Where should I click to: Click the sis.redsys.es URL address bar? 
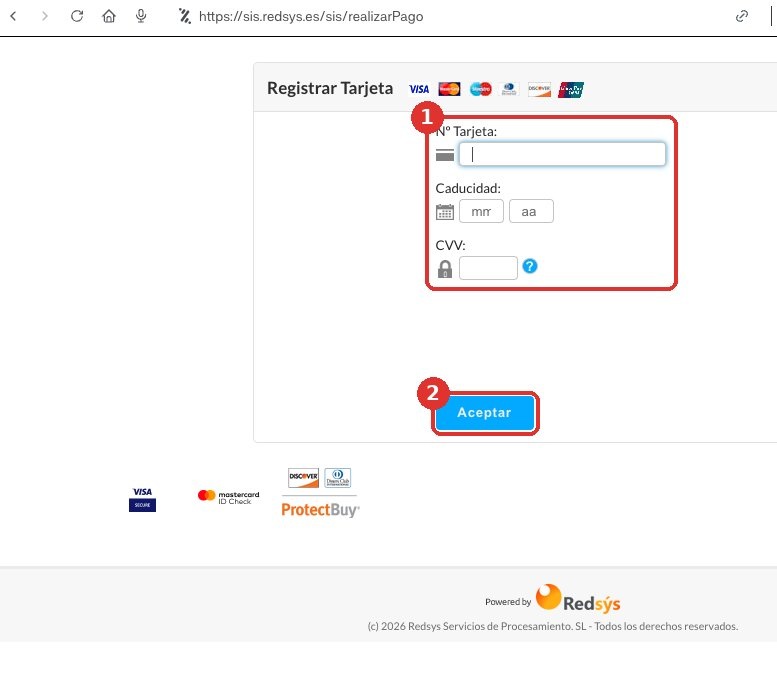click(311, 16)
